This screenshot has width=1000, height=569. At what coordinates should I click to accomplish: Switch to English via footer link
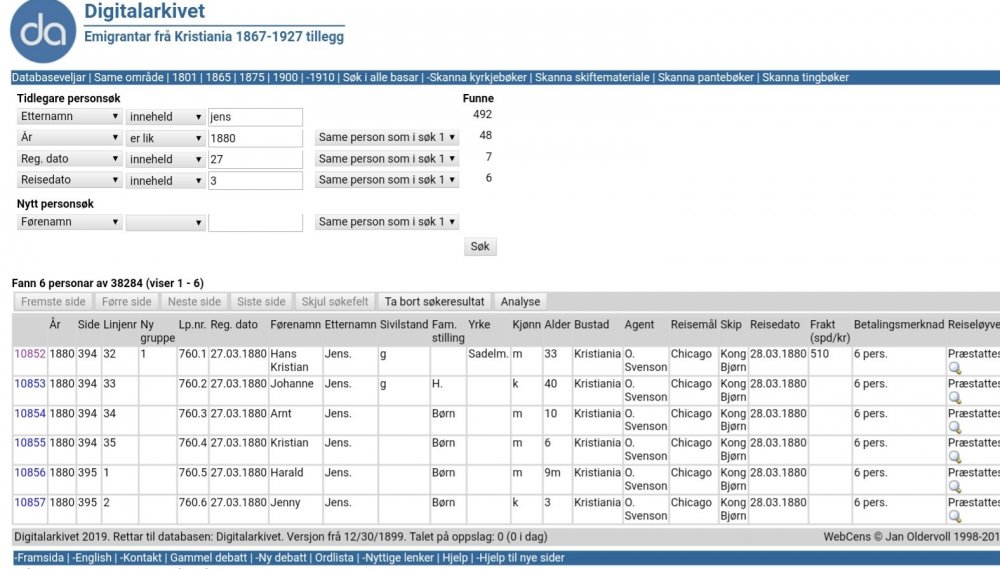[91, 558]
